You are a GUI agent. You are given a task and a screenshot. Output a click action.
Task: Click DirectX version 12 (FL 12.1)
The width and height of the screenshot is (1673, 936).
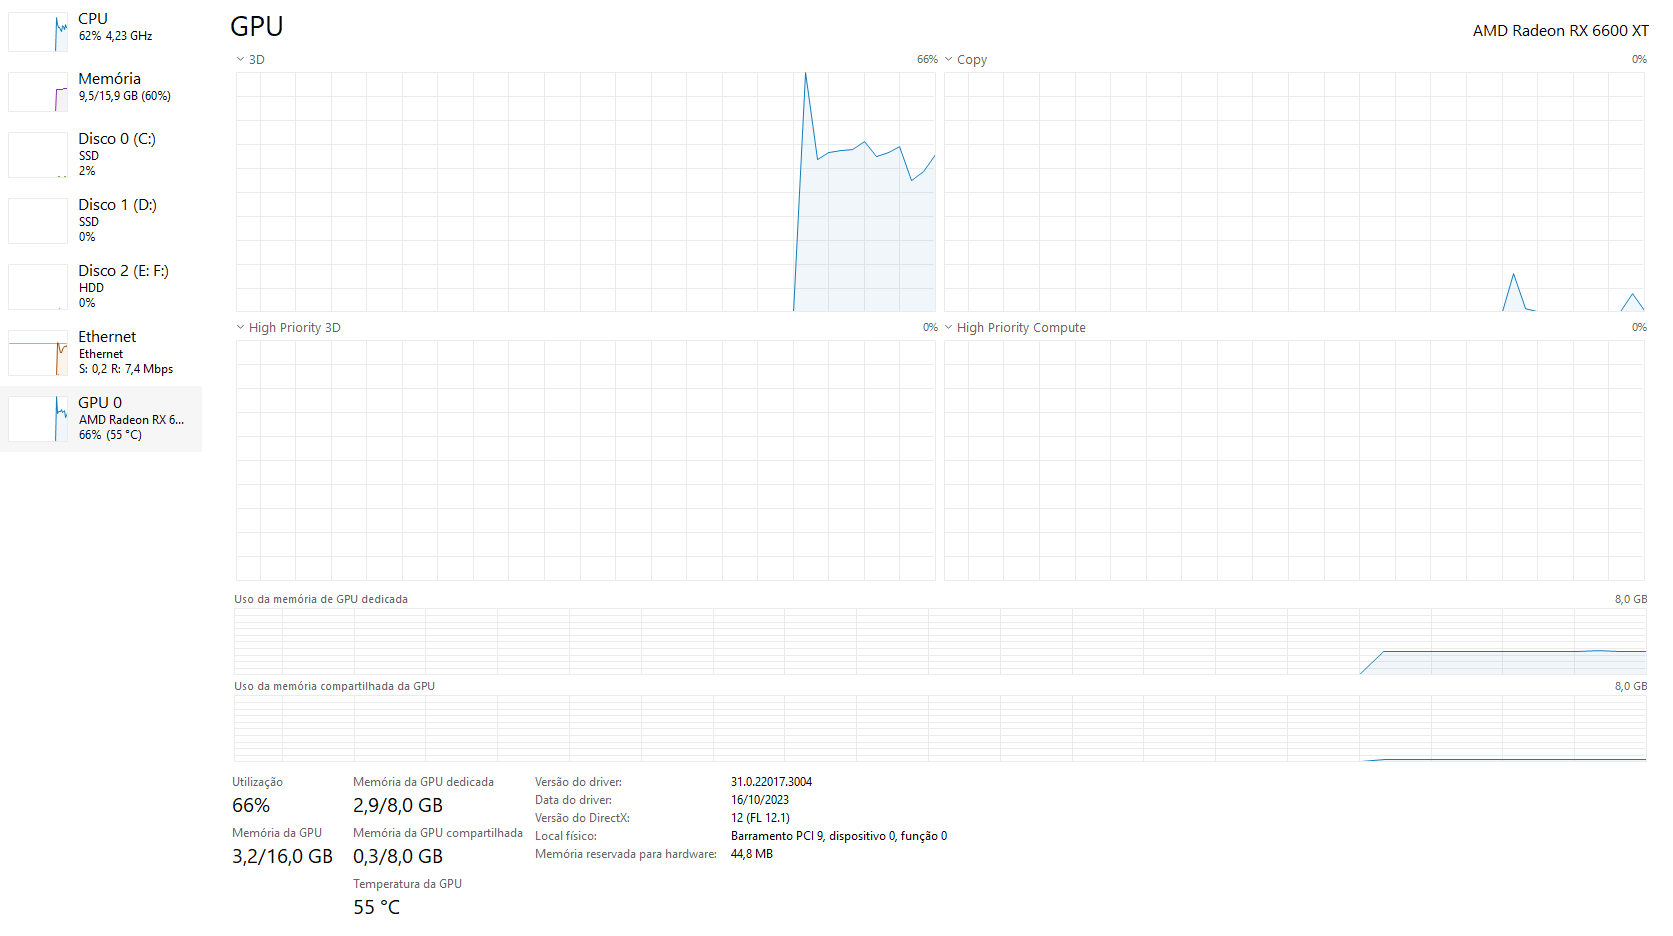760,818
